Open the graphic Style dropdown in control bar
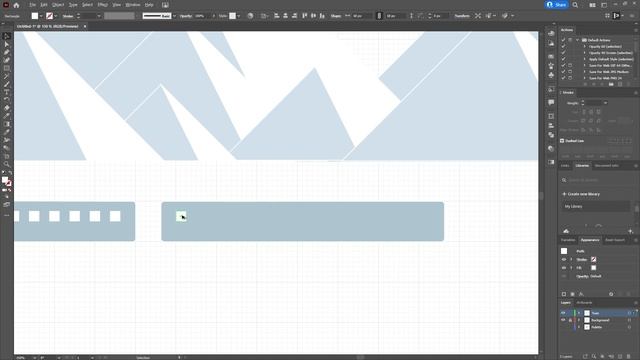 point(239,16)
